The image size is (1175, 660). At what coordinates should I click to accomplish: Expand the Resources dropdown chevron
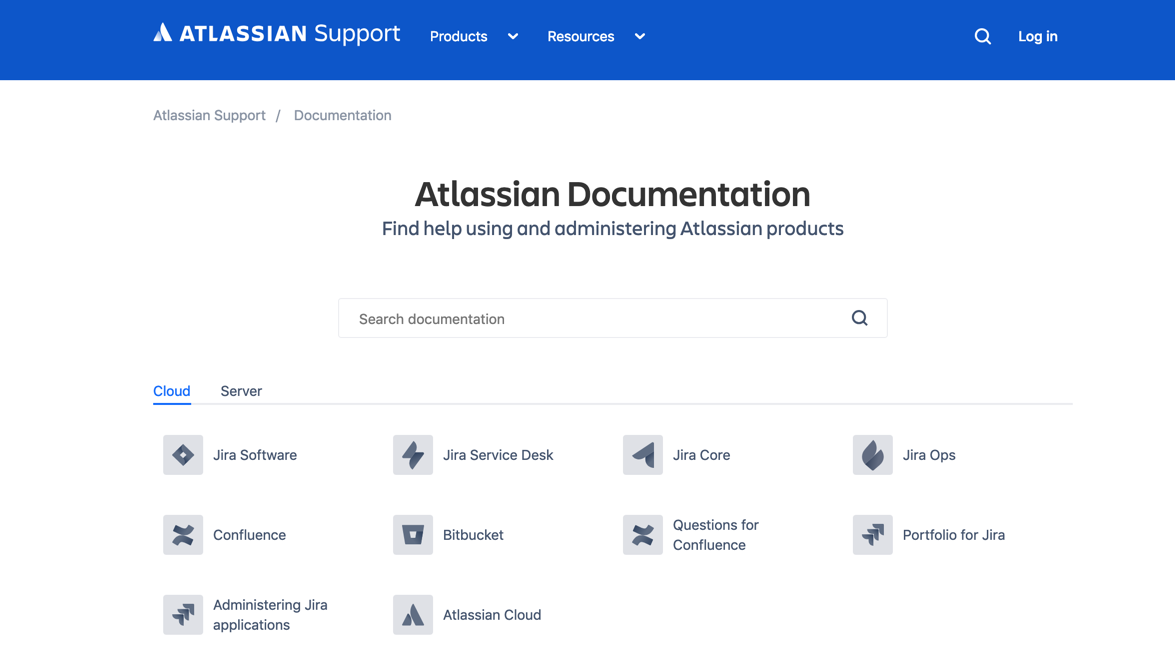pos(640,36)
